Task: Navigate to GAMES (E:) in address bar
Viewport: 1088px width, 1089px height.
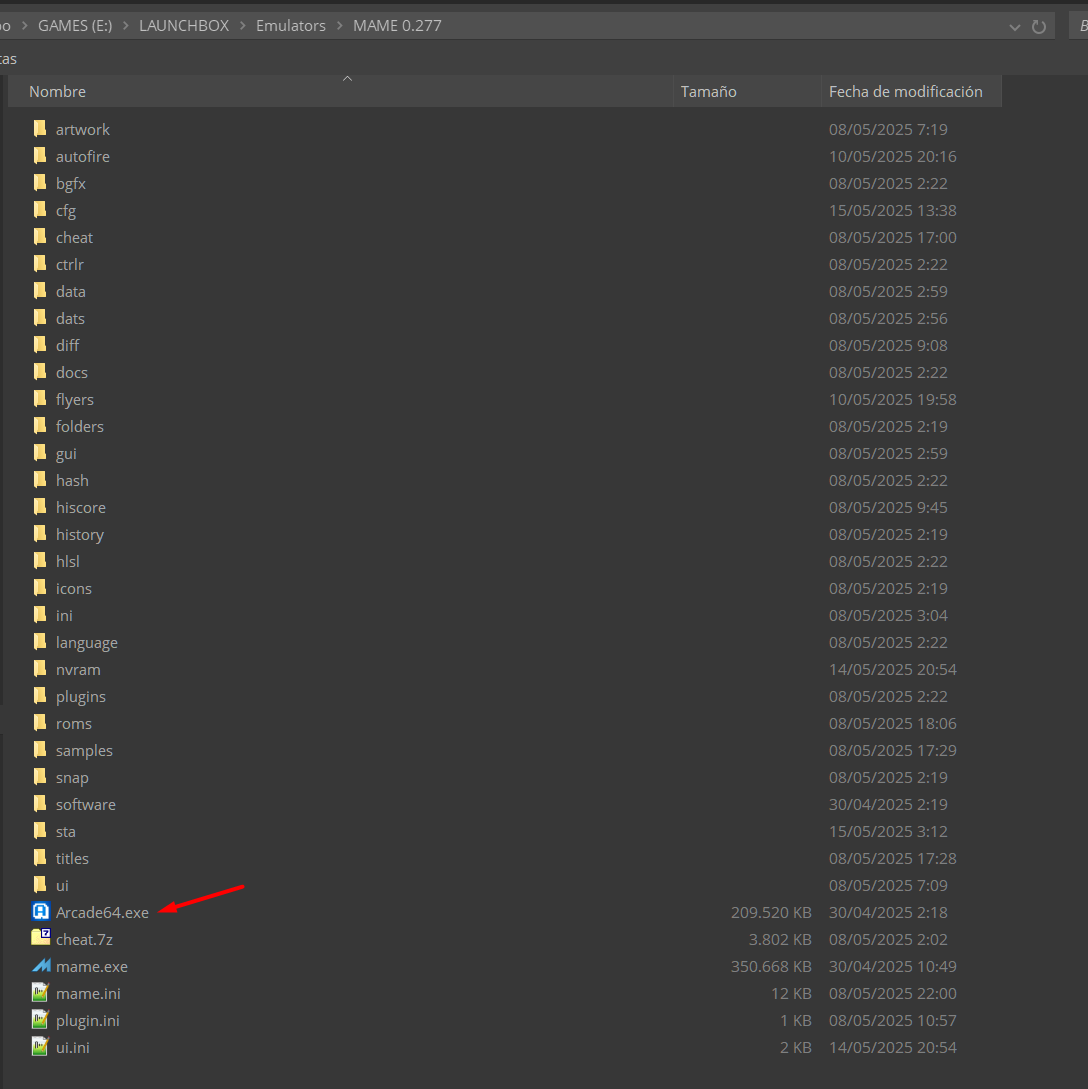Action: [x=75, y=26]
